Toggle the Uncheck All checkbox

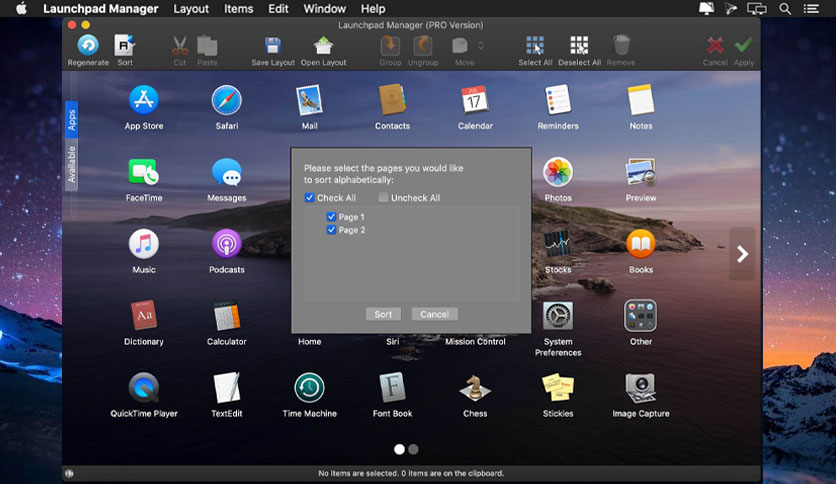(383, 198)
